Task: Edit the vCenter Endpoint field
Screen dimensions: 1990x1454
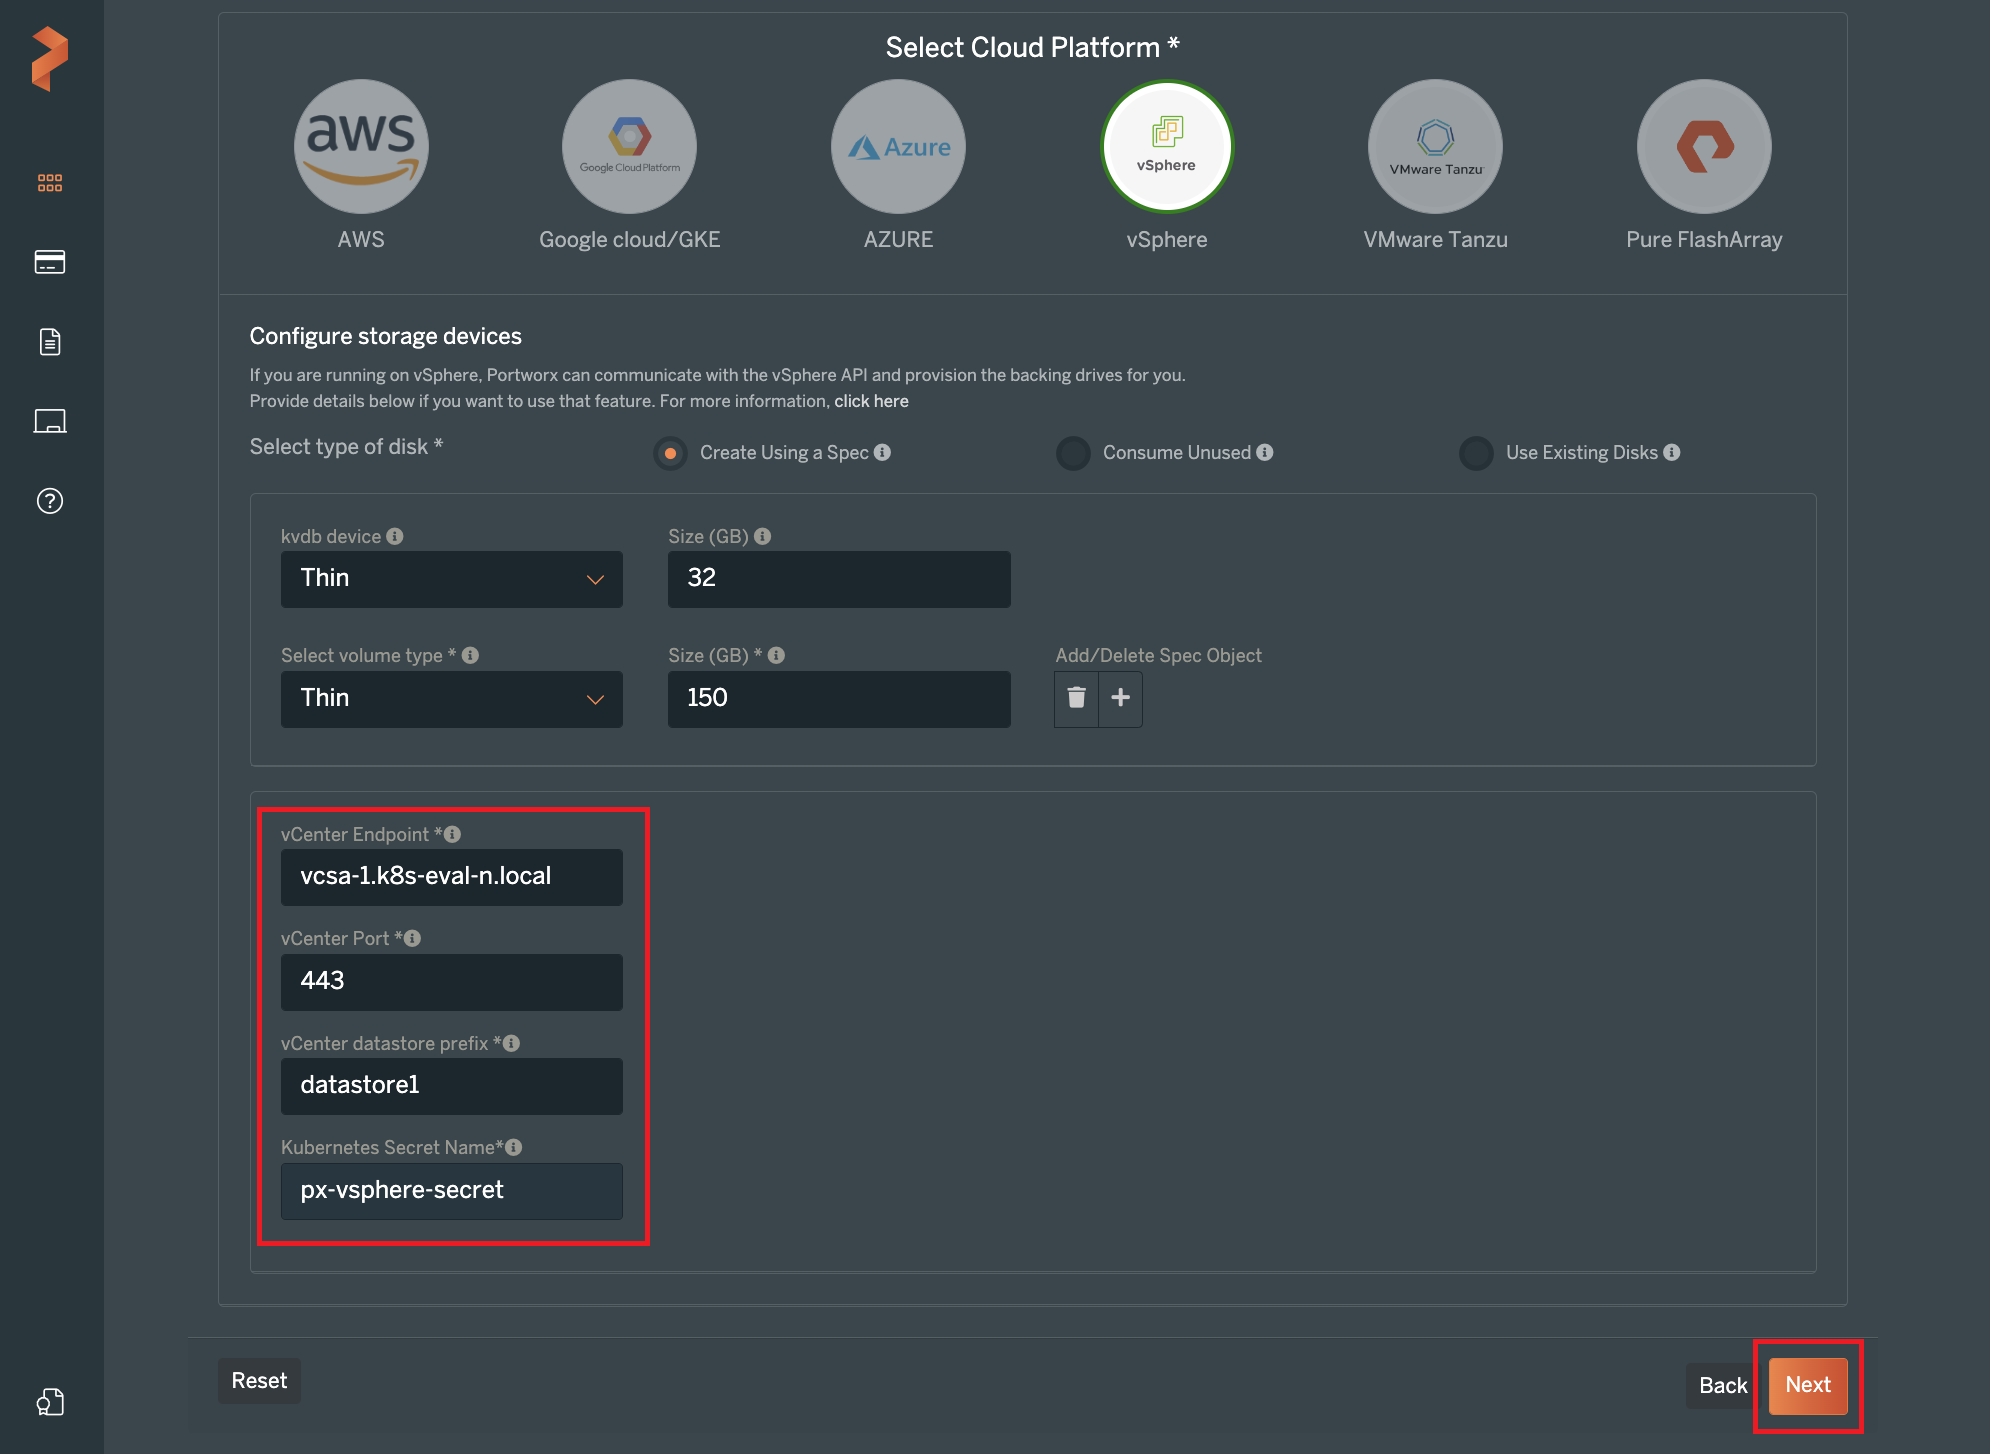Action: (x=452, y=877)
